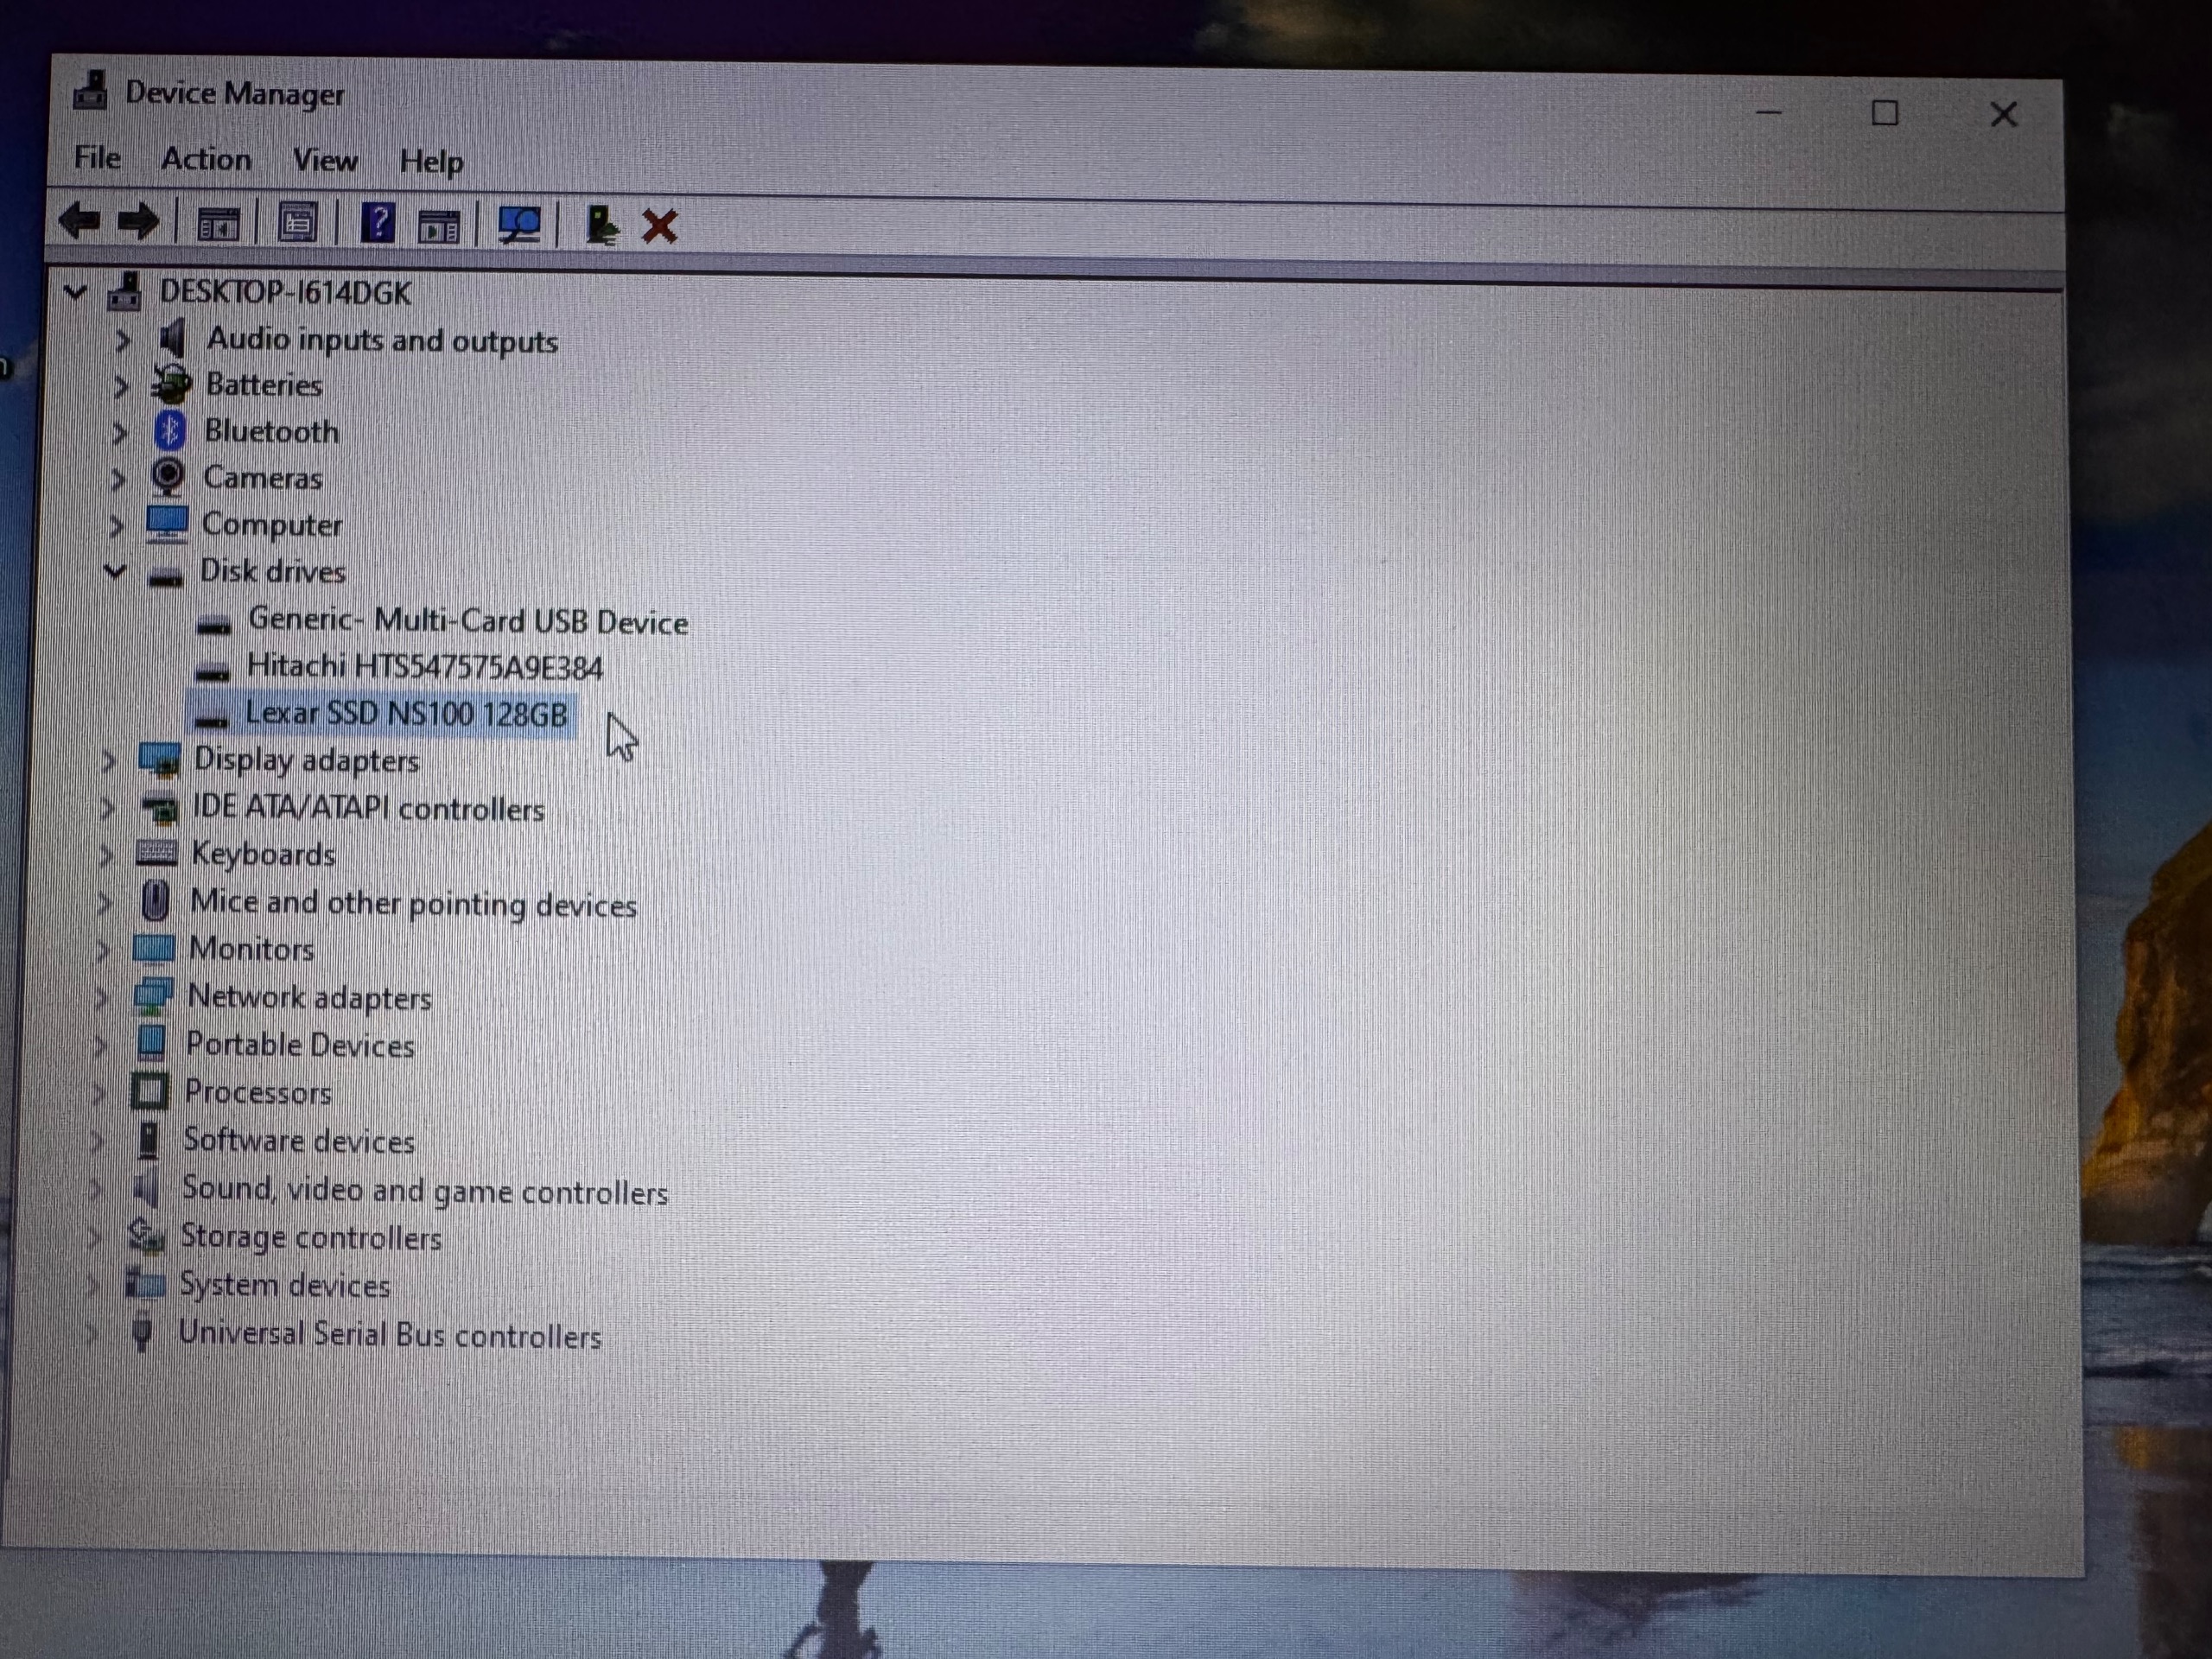The width and height of the screenshot is (2212, 1659).
Task: Click the Device Manager title bar icon
Action: 91,91
